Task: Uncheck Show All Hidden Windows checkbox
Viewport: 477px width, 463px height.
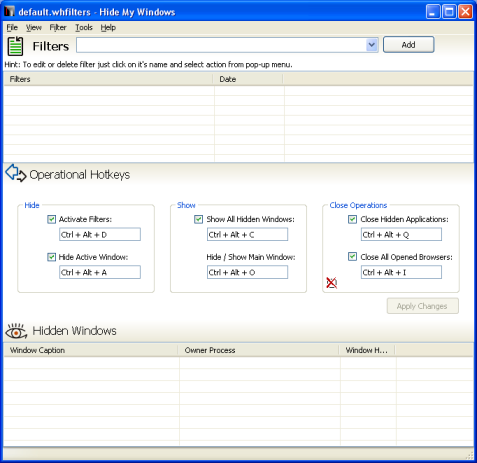Action: (198, 219)
